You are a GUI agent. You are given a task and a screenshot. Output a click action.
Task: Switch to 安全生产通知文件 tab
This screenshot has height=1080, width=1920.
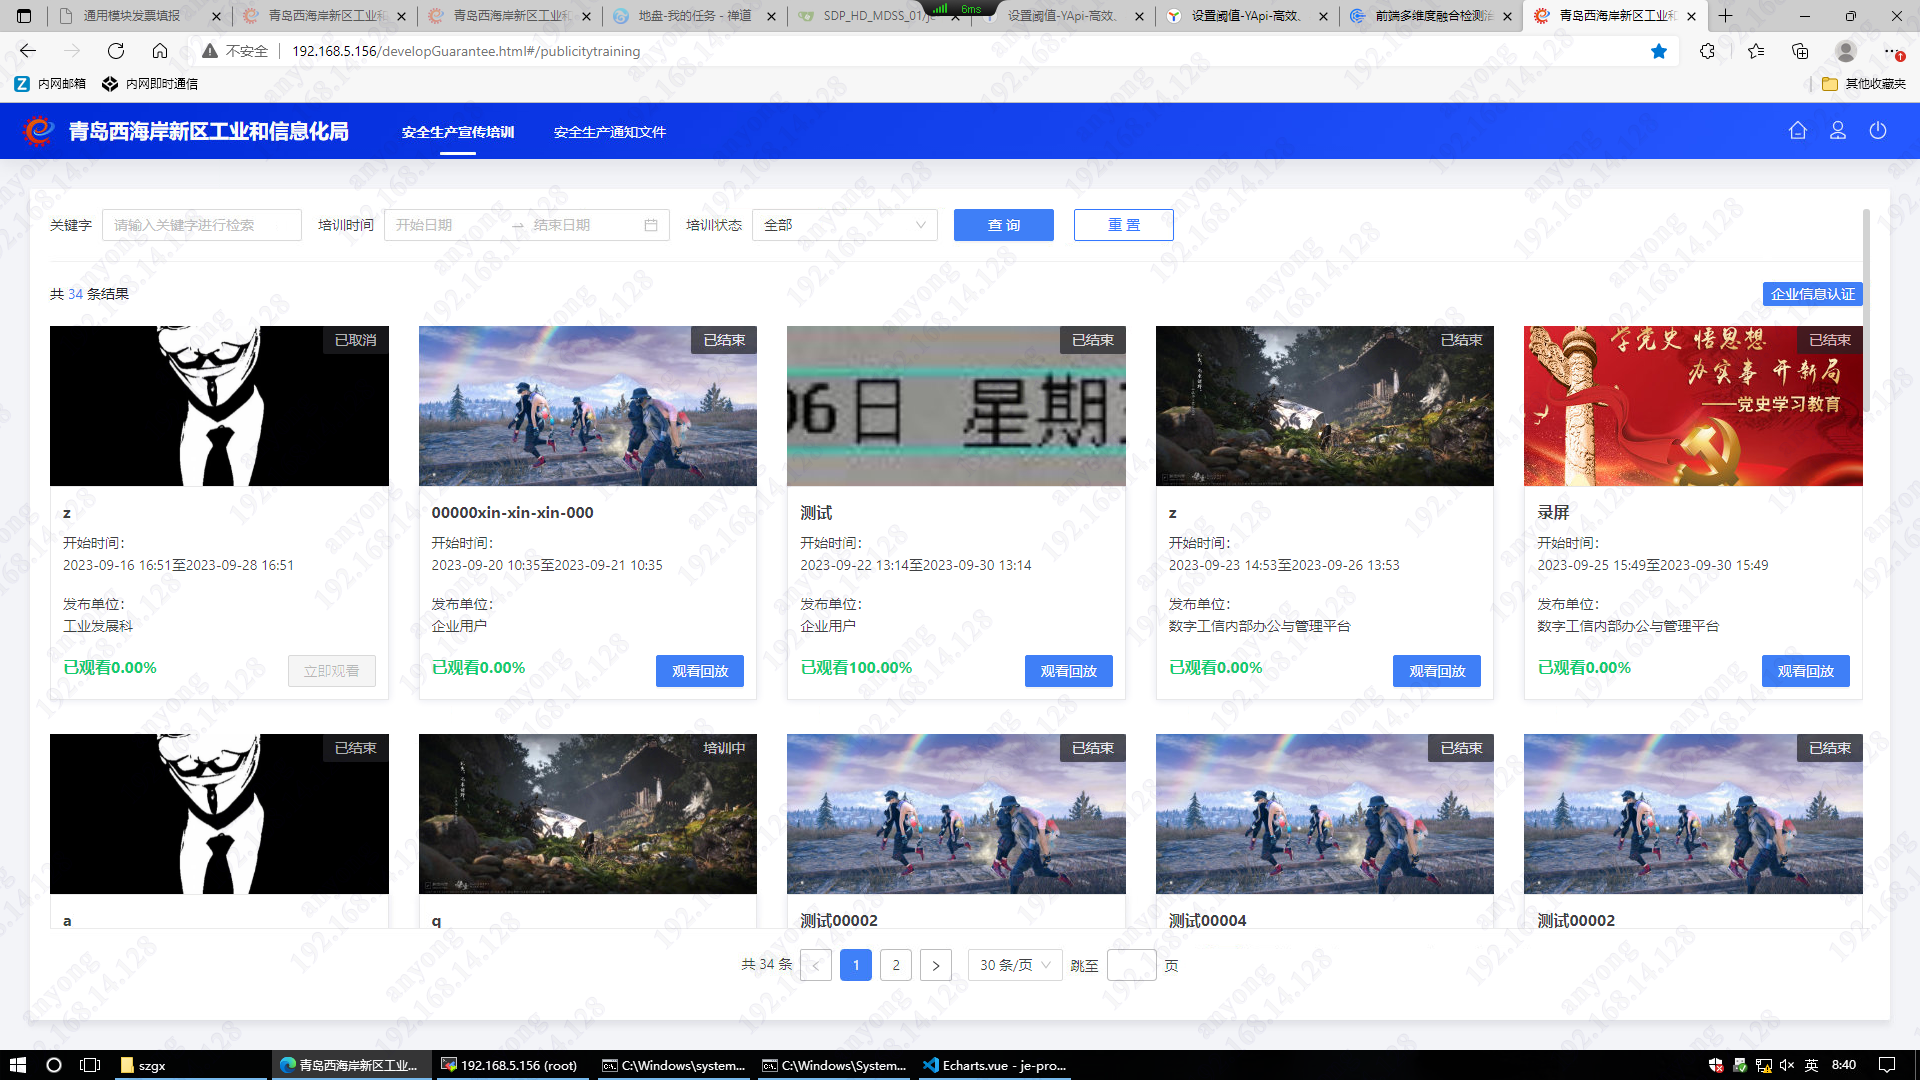coord(610,132)
